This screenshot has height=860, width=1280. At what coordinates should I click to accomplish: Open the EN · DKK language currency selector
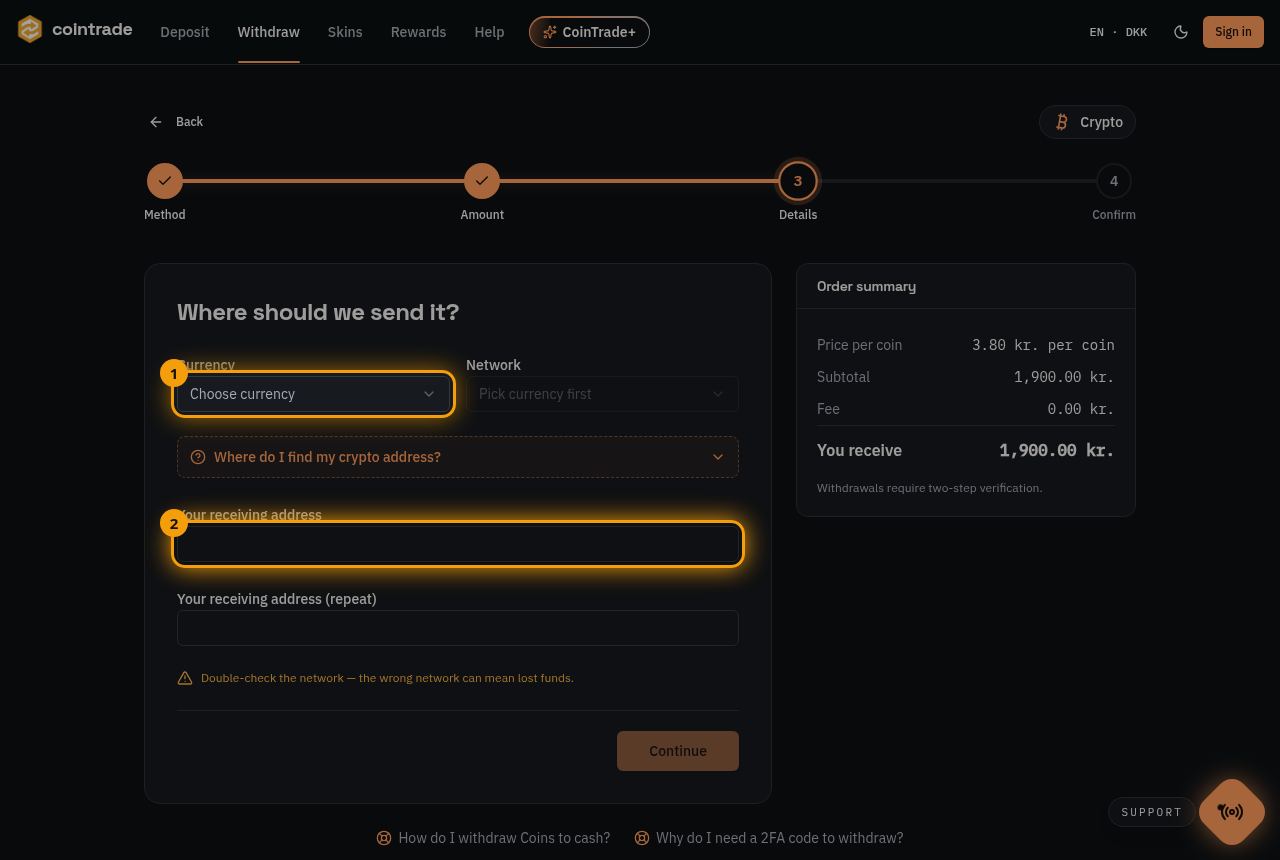1118,32
